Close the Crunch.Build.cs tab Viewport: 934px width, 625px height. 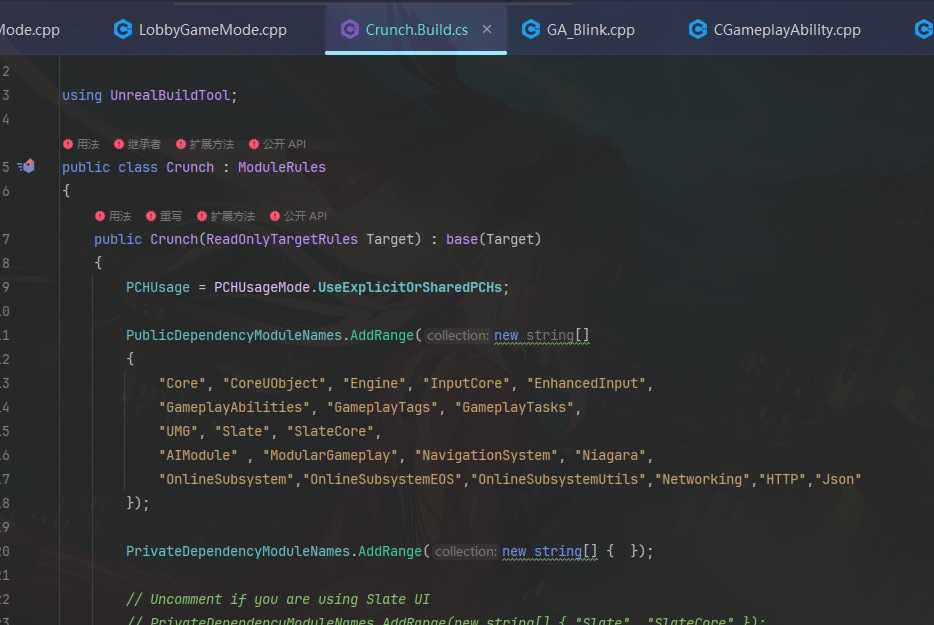(487, 29)
